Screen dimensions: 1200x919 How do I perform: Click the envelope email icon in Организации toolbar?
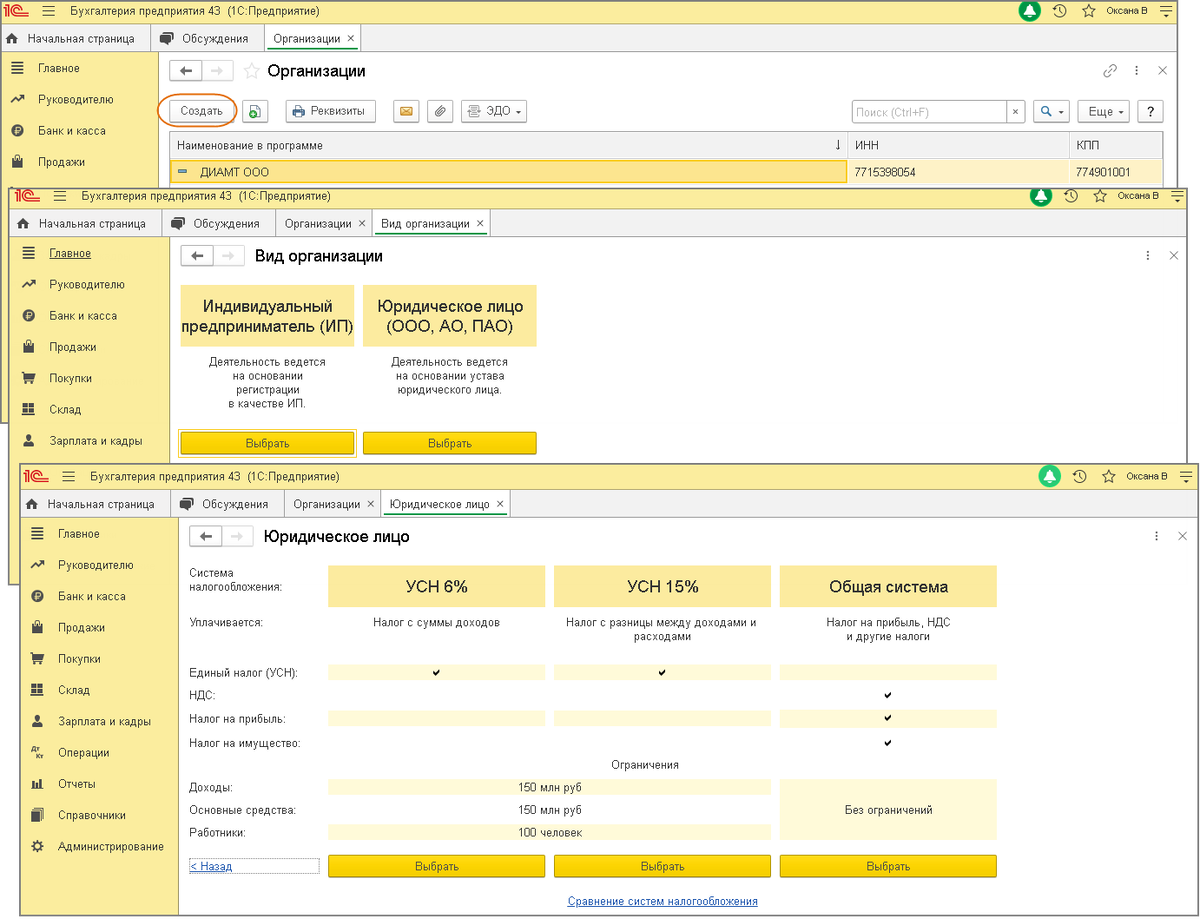(x=406, y=111)
